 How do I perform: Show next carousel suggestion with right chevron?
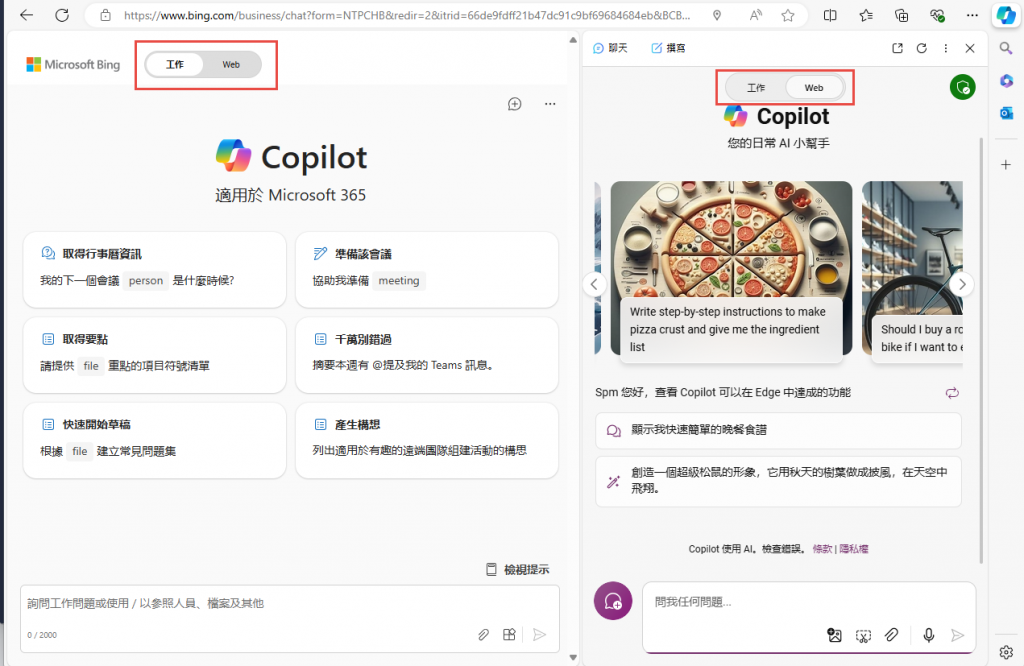pos(962,284)
